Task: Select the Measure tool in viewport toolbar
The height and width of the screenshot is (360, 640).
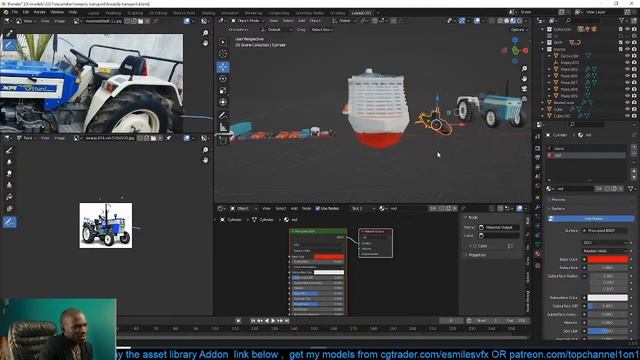Action: (223, 127)
